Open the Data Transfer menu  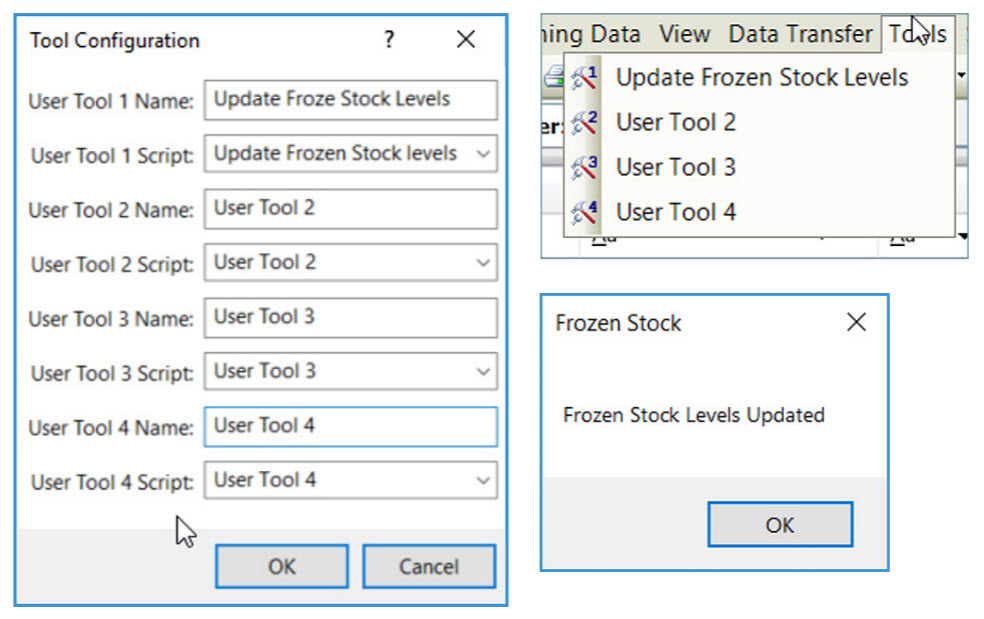click(x=800, y=34)
